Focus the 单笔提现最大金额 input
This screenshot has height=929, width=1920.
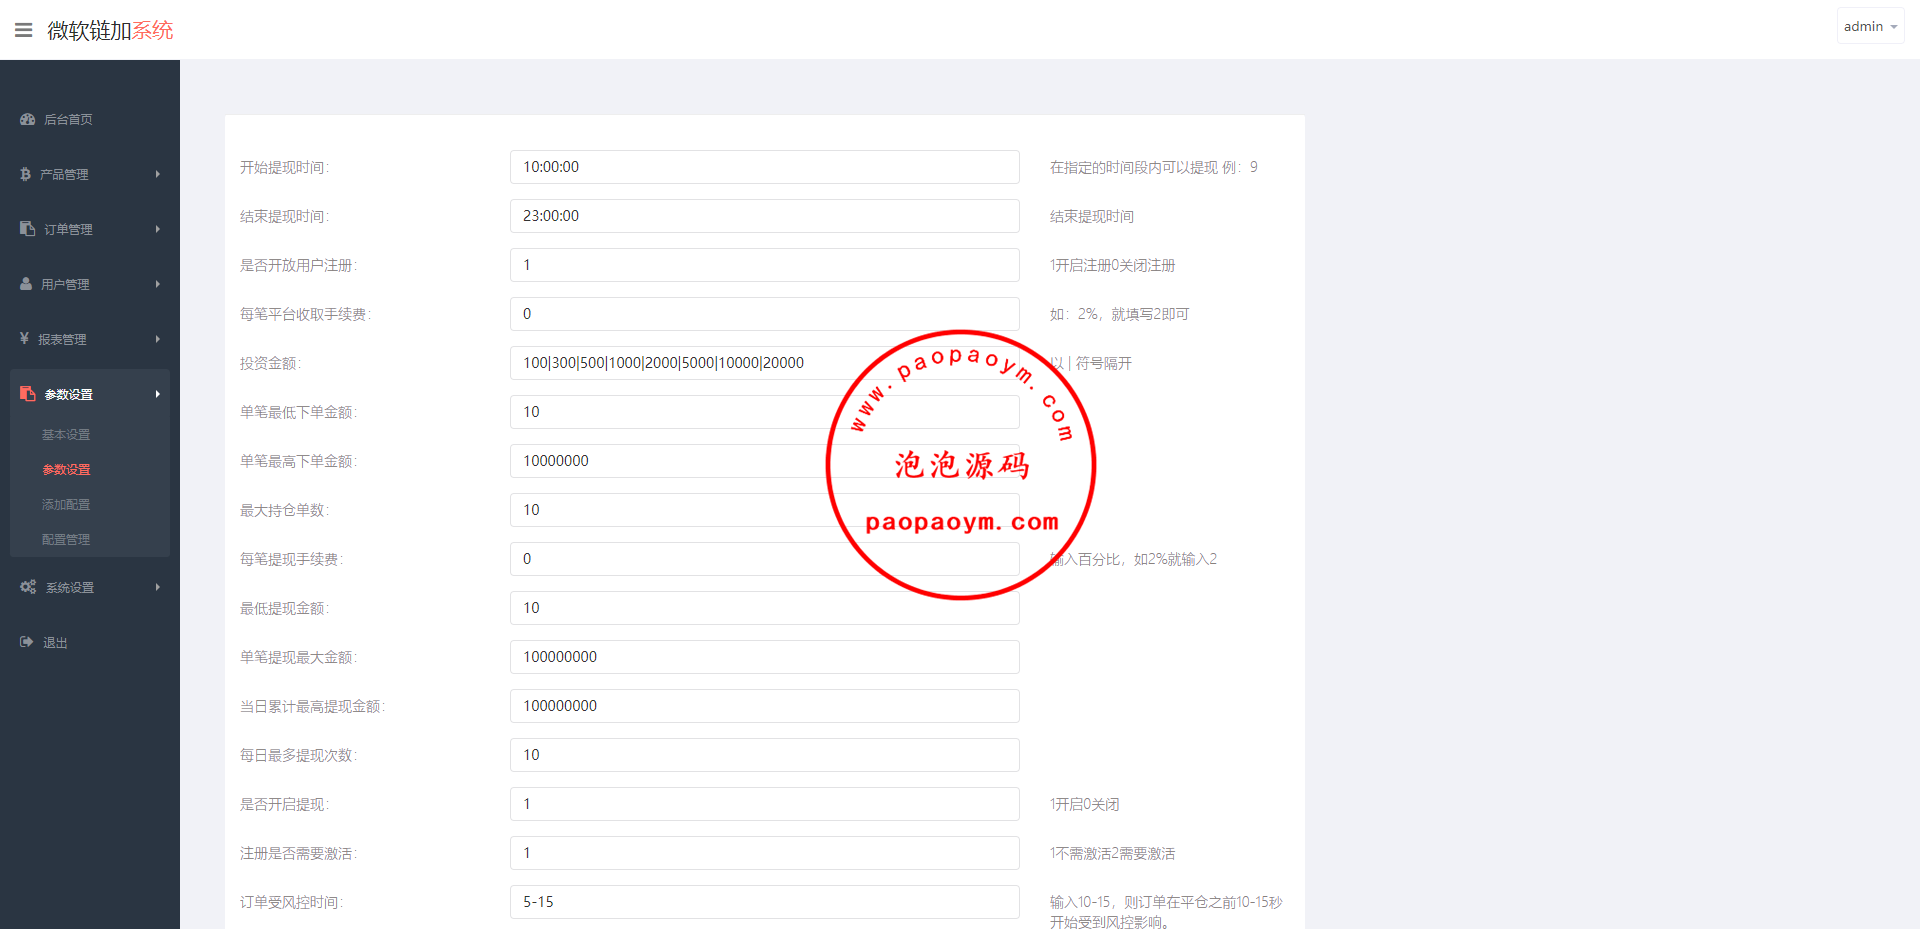(765, 657)
